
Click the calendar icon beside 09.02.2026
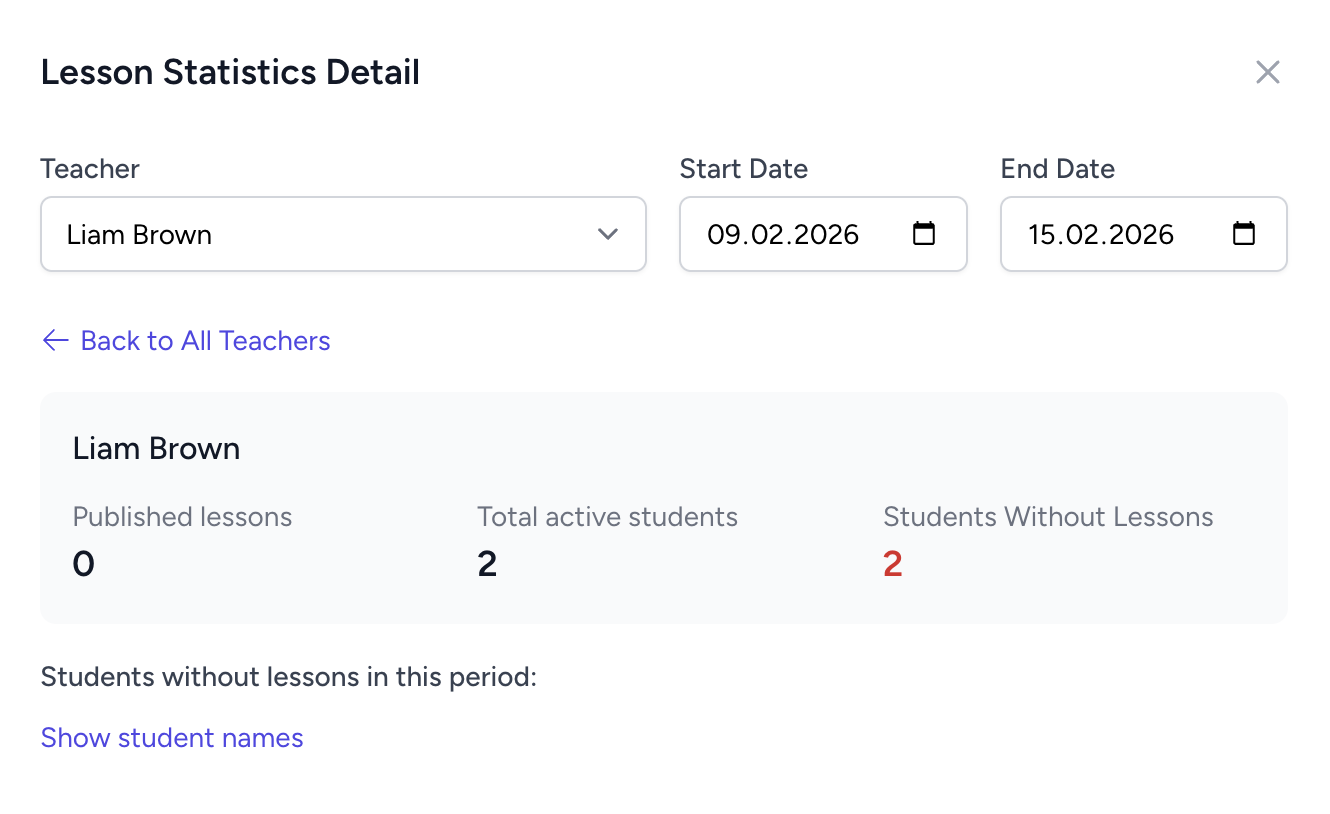923,234
